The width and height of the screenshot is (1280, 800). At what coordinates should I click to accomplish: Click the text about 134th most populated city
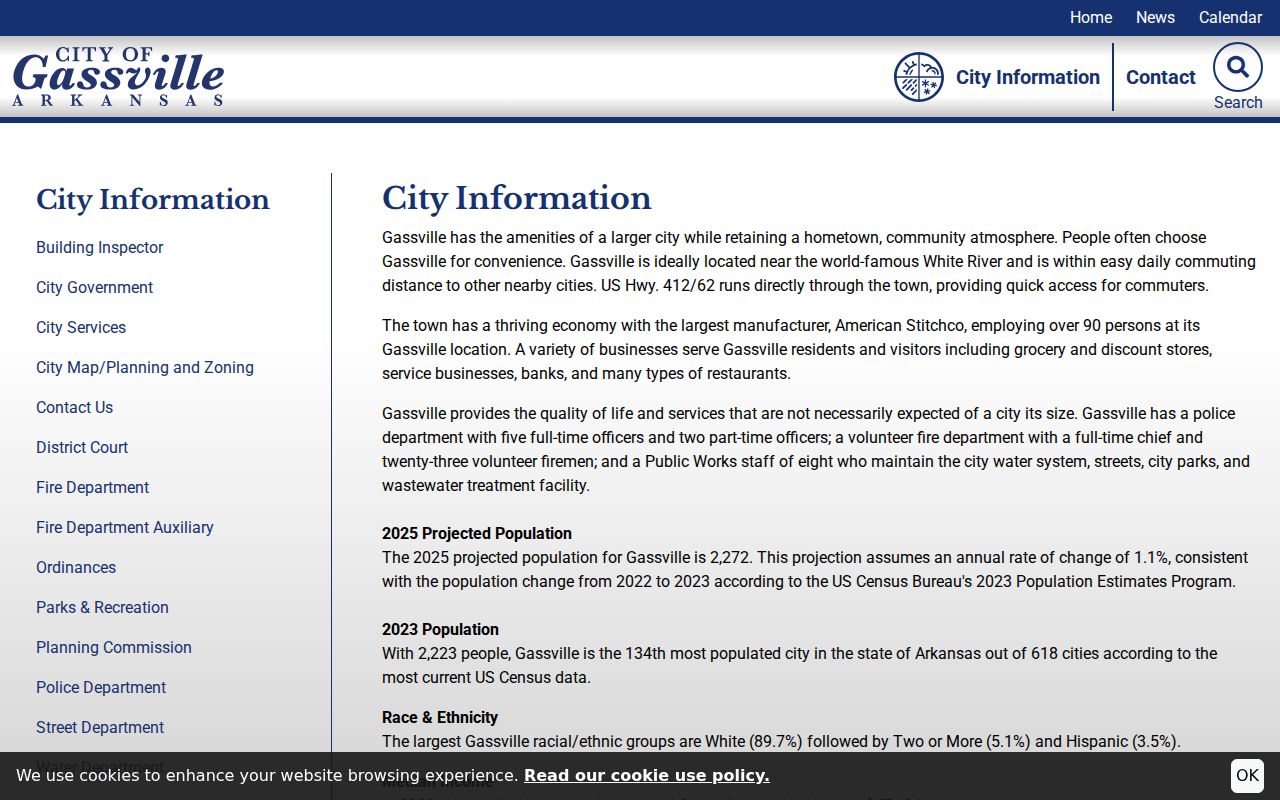point(800,665)
